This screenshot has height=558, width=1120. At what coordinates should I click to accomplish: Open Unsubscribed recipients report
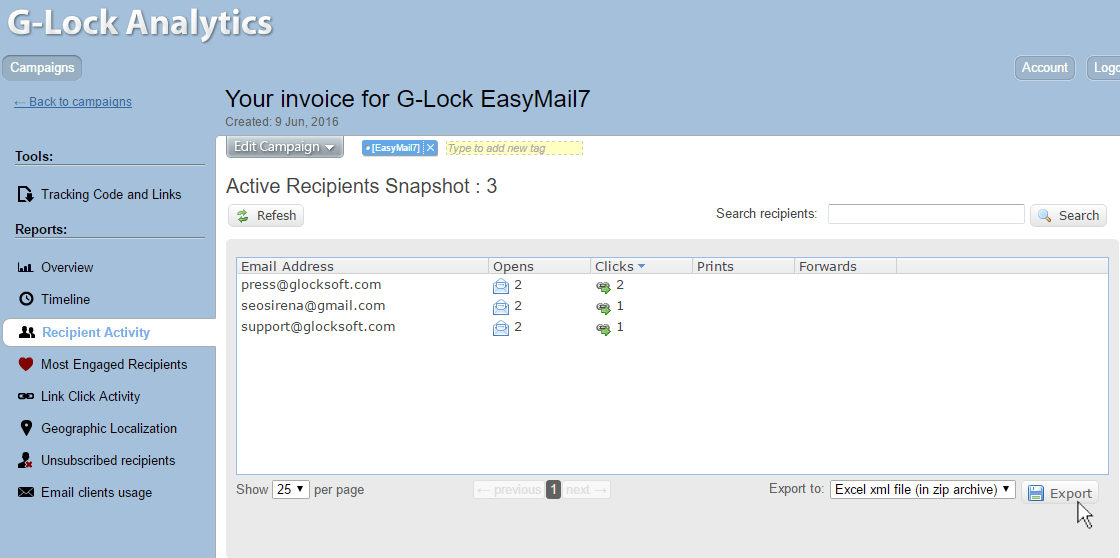coord(108,461)
